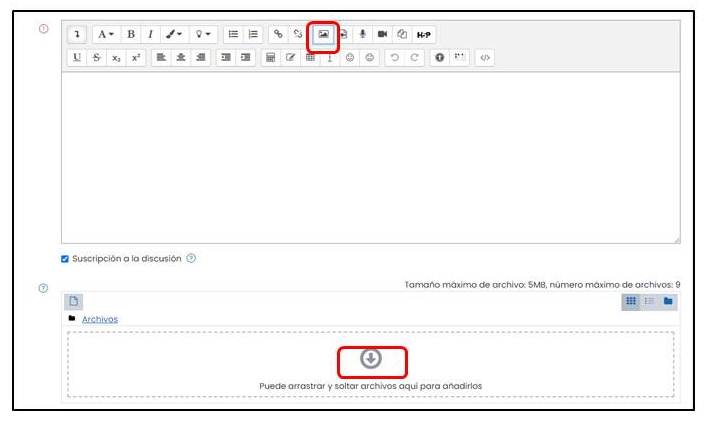Click the record audio microphone icon
This screenshot has height=426, width=705.
[363, 34]
